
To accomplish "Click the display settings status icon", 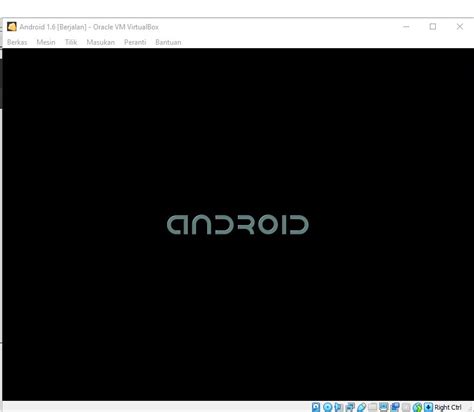I will click(384, 407).
